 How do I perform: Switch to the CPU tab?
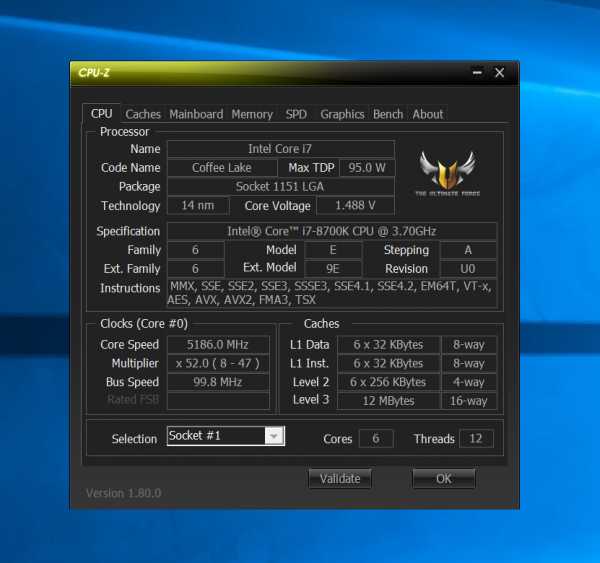click(101, 114)
